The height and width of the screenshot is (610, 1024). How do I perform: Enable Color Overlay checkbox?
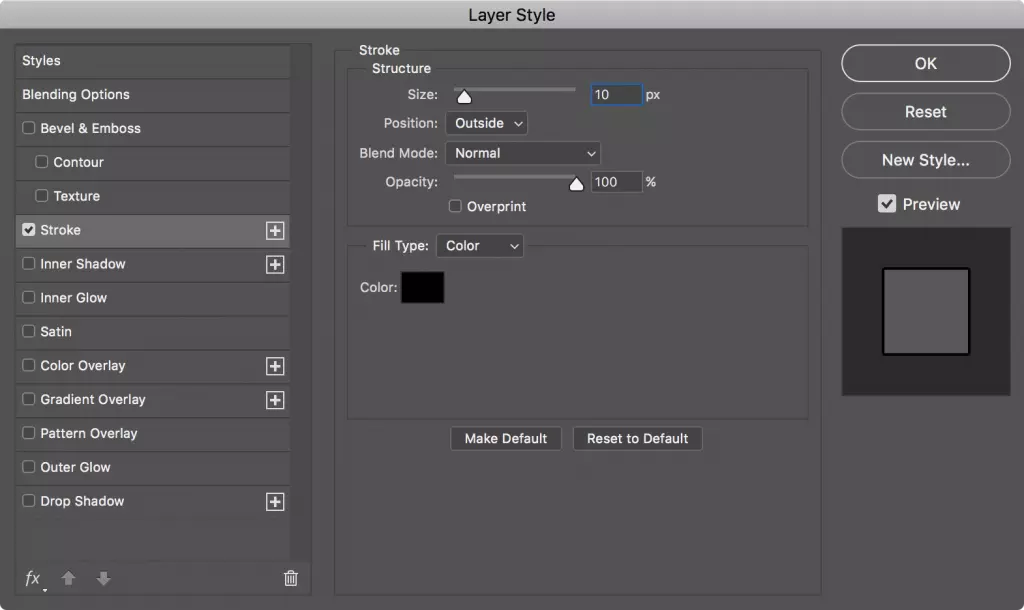(x=29, y=365)
